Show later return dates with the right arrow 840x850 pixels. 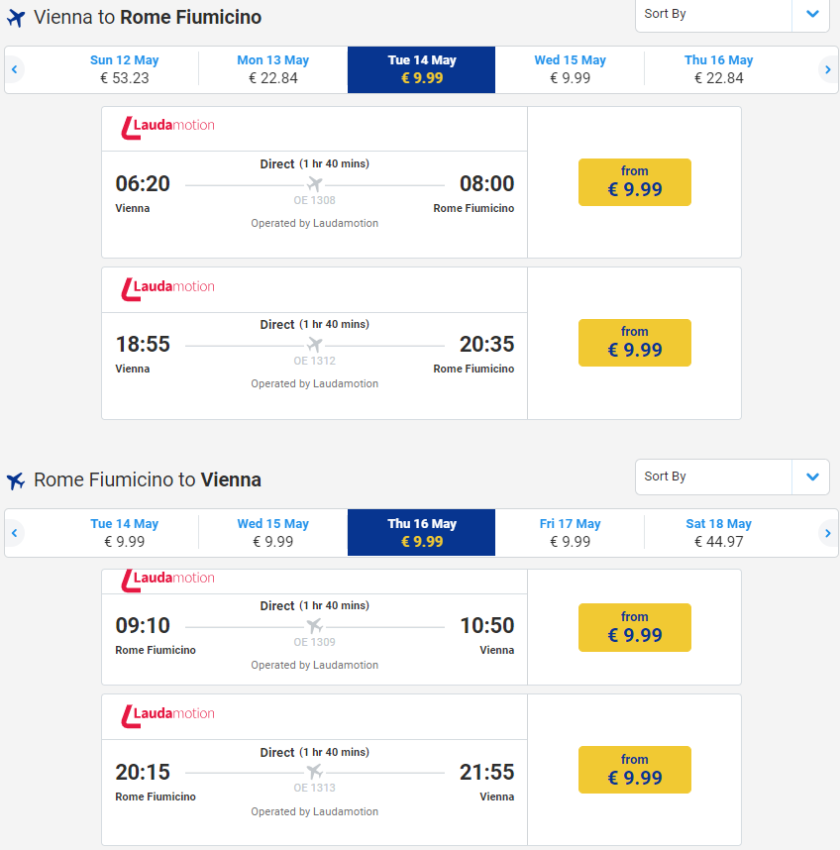[x=827, y=533]
